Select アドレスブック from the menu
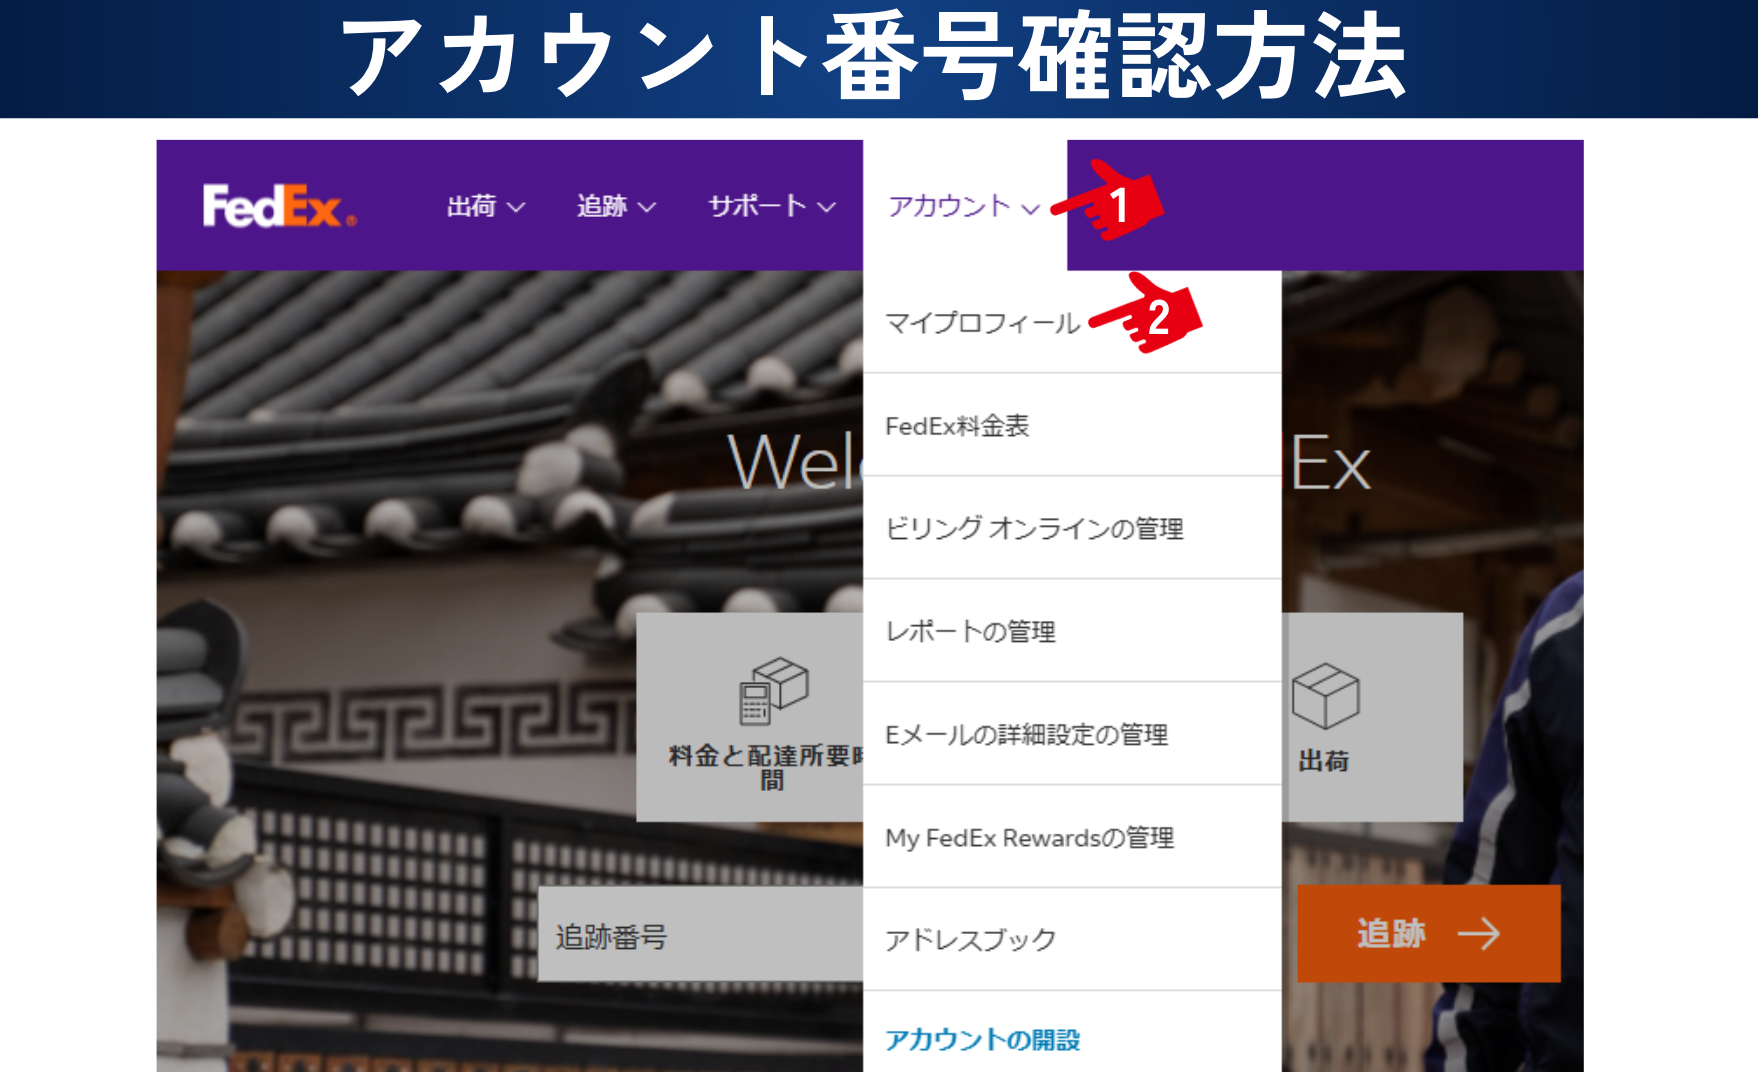Image resolution: width=1758 pixels, height=1072 pixels. click(x=970, y=940)
